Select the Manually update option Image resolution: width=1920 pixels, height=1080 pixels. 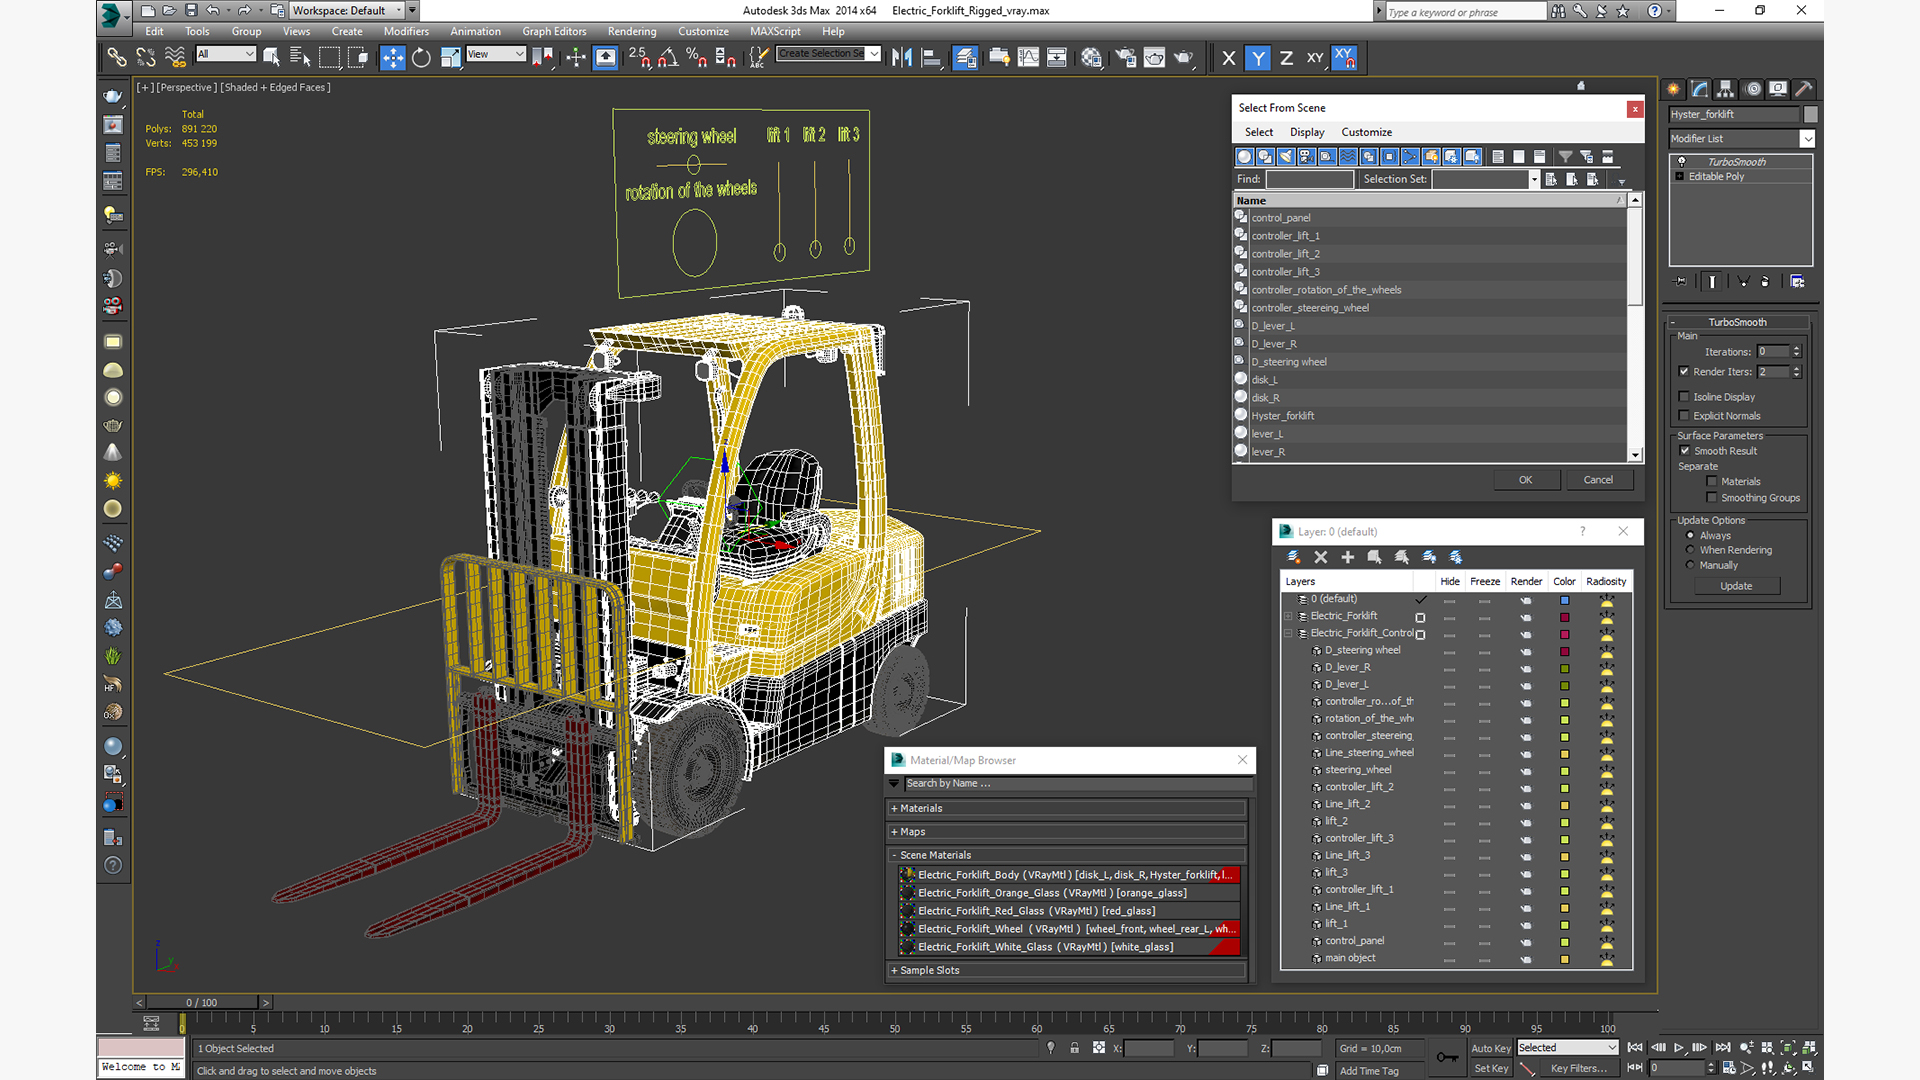1691,565
